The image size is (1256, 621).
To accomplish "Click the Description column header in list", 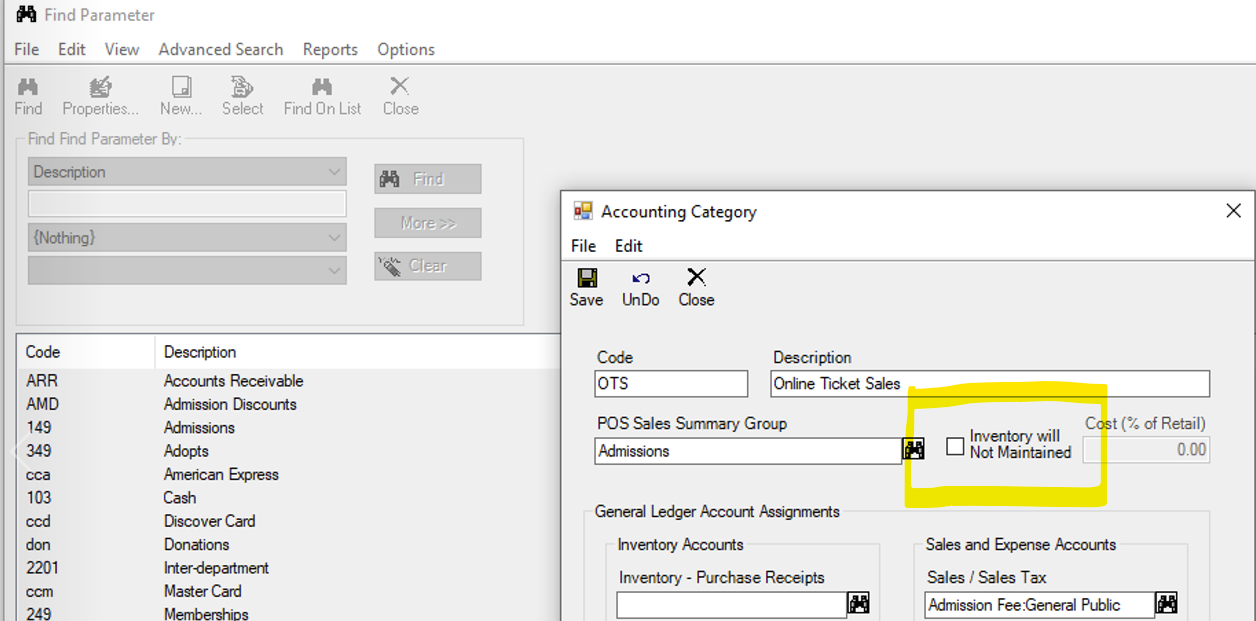I will (x=358, y=352).
